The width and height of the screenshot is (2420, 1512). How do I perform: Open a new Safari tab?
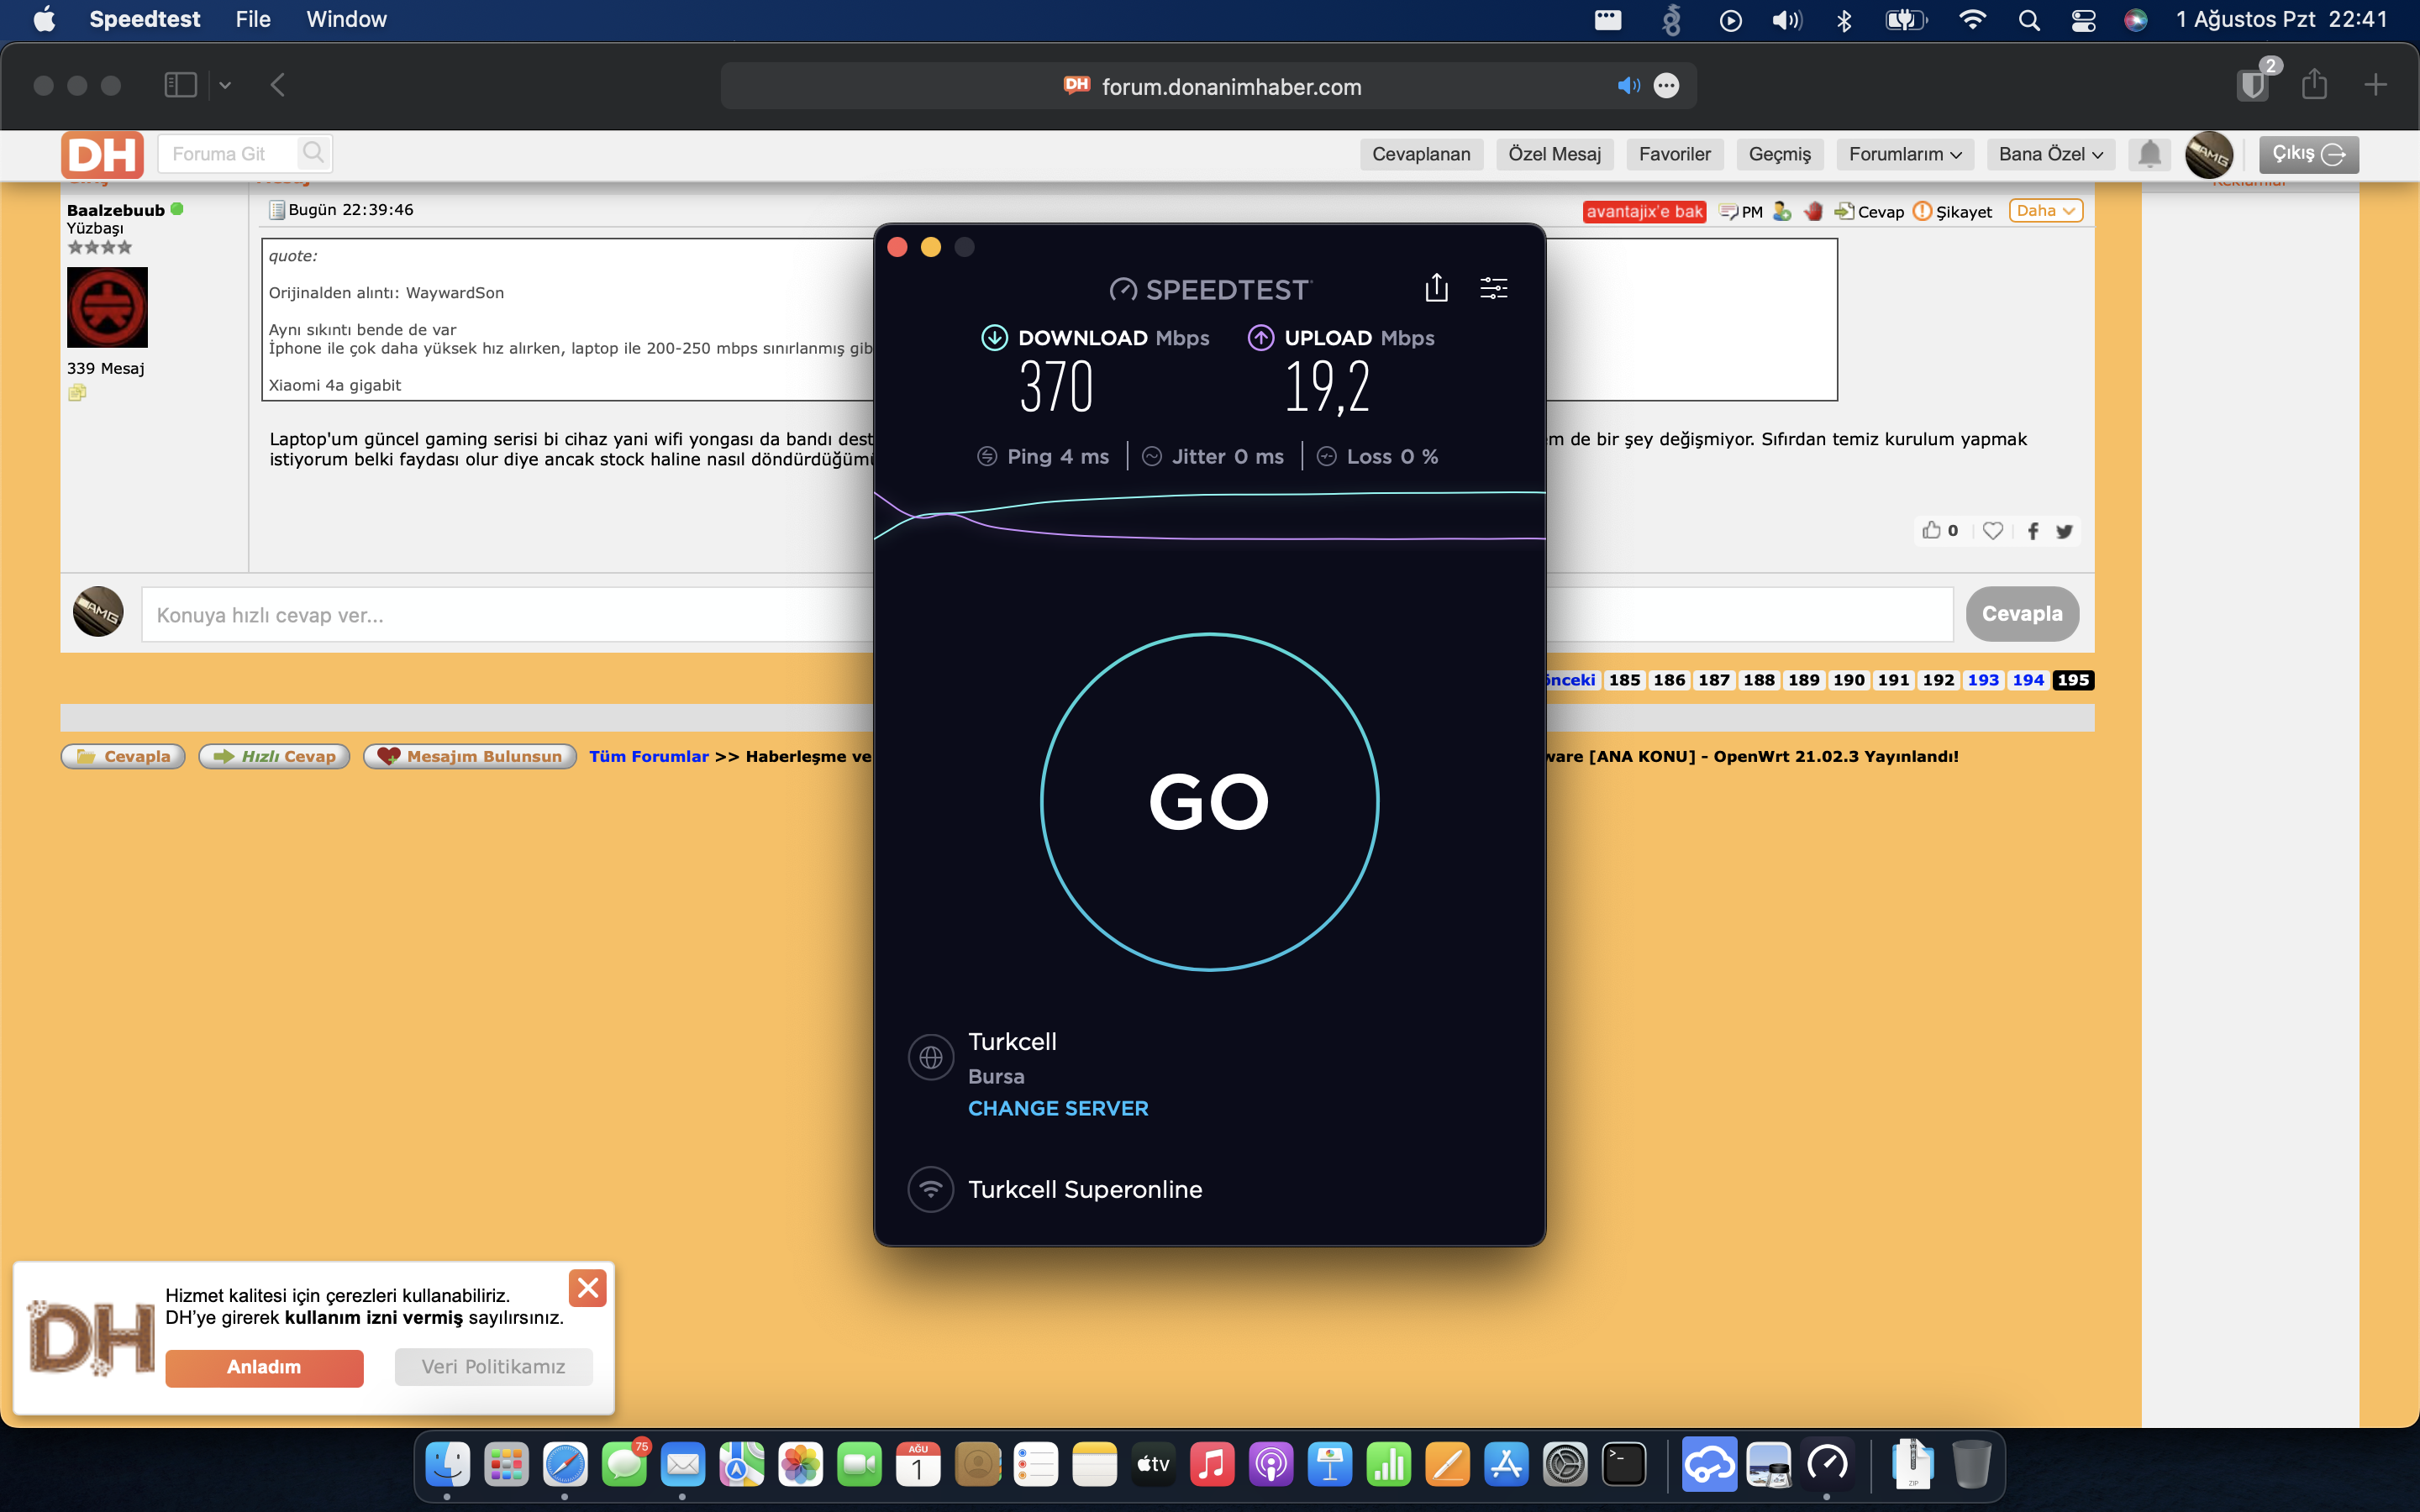point(2375,85)
